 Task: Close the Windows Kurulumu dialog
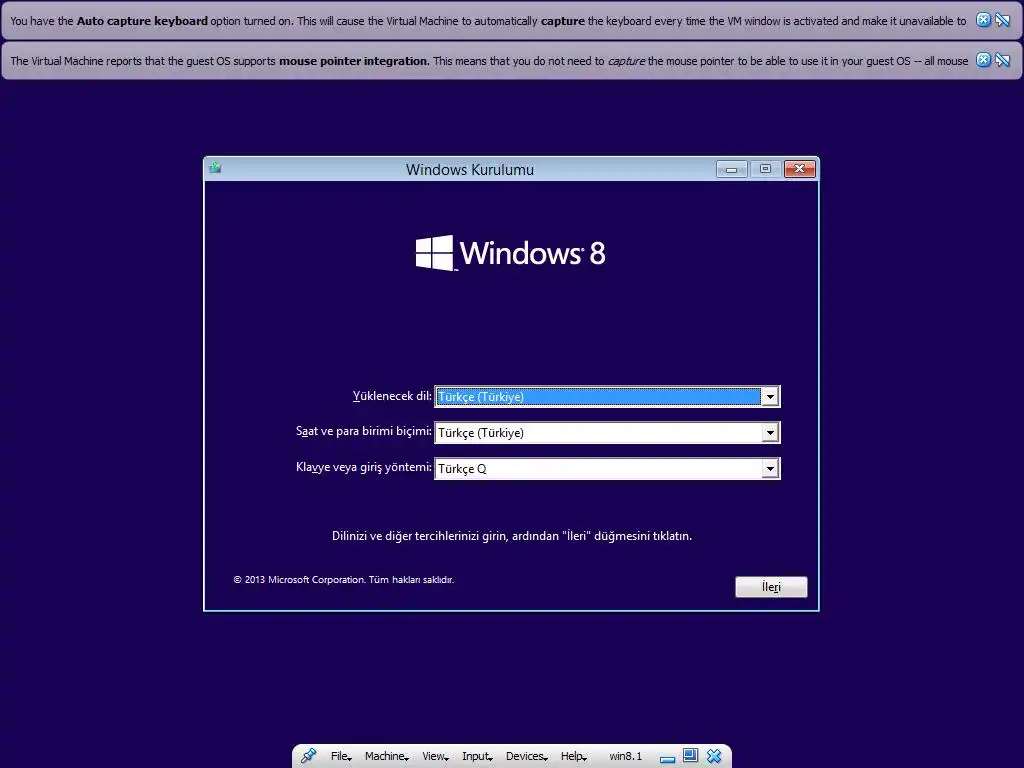(799, 169)
